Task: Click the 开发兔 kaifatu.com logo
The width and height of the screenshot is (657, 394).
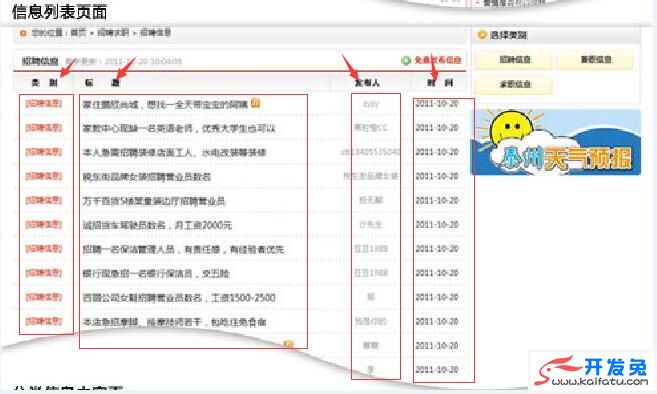Action: point(593,371)
